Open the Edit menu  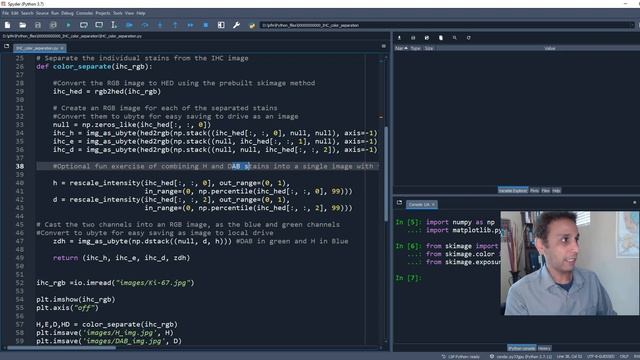(15, 13)
